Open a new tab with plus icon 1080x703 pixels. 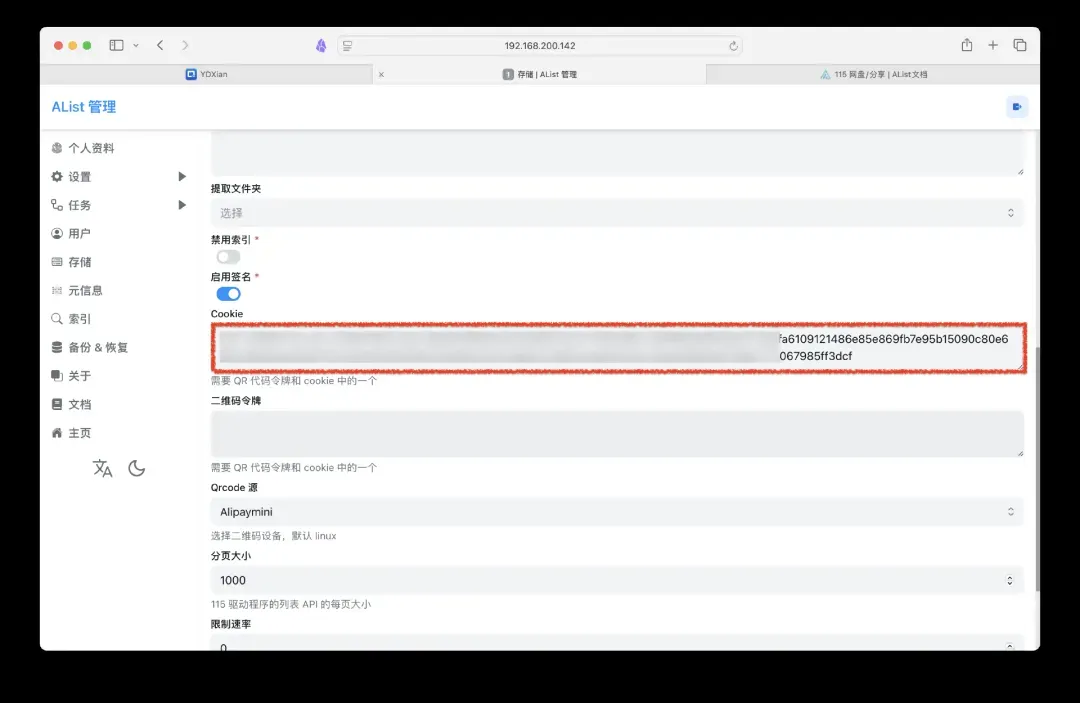993,45
